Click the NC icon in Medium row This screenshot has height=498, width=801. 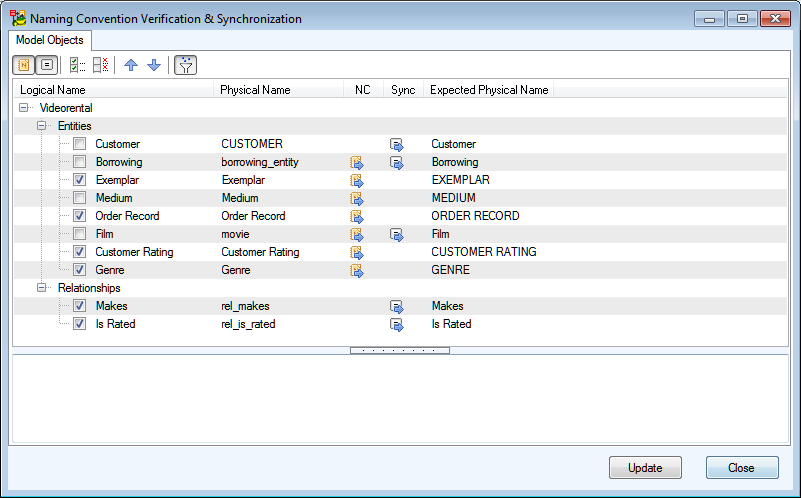pos(357,199)
